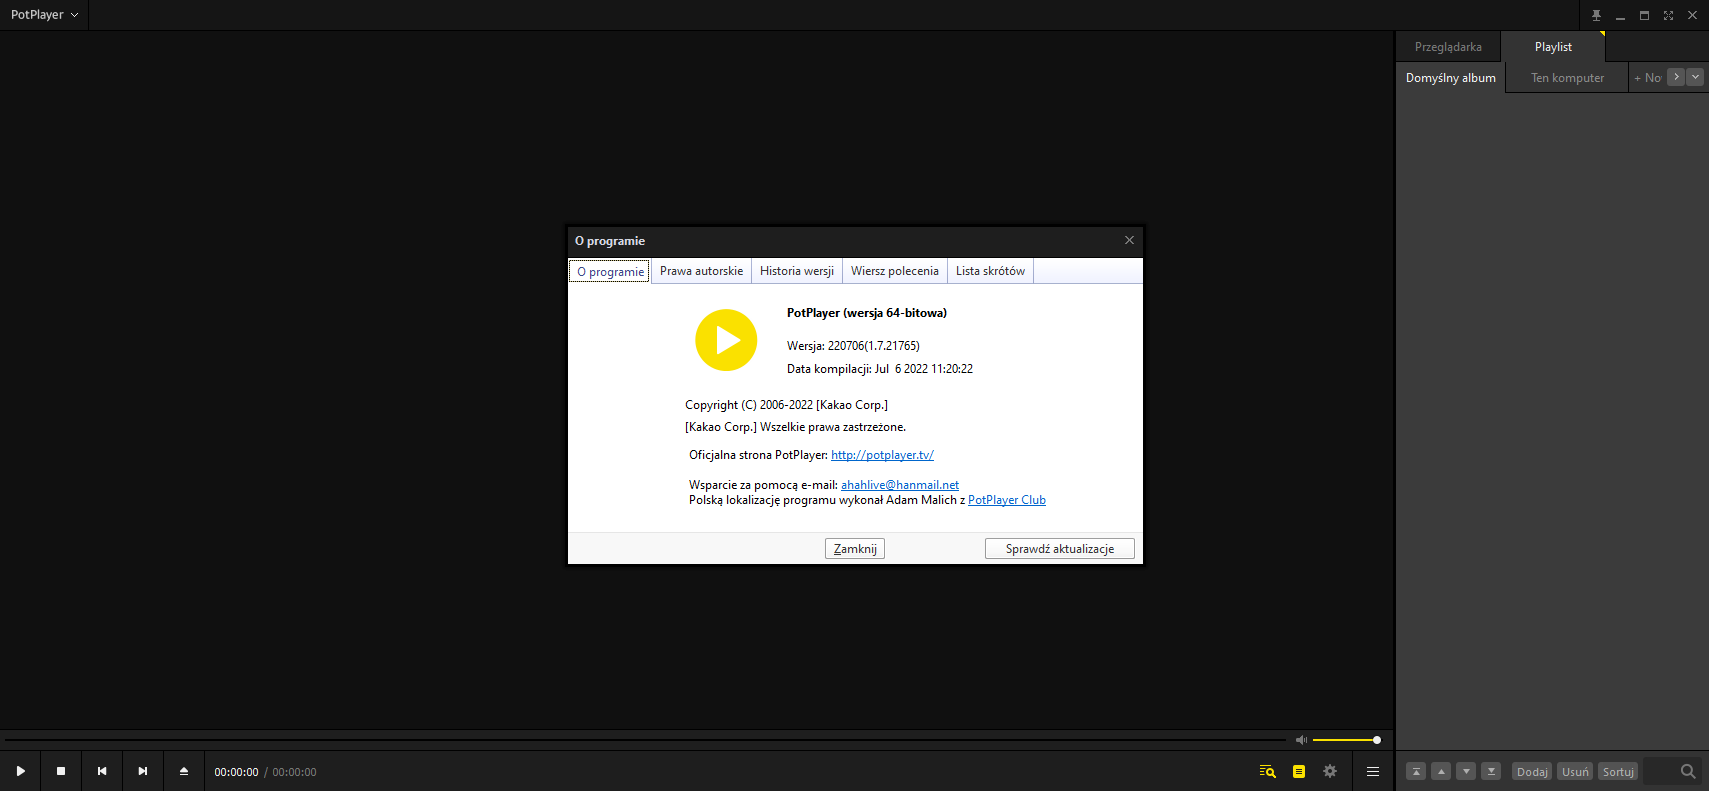Skip to the previous track
The height and width of the screenshot is (791, 1709).
(102, 771)
